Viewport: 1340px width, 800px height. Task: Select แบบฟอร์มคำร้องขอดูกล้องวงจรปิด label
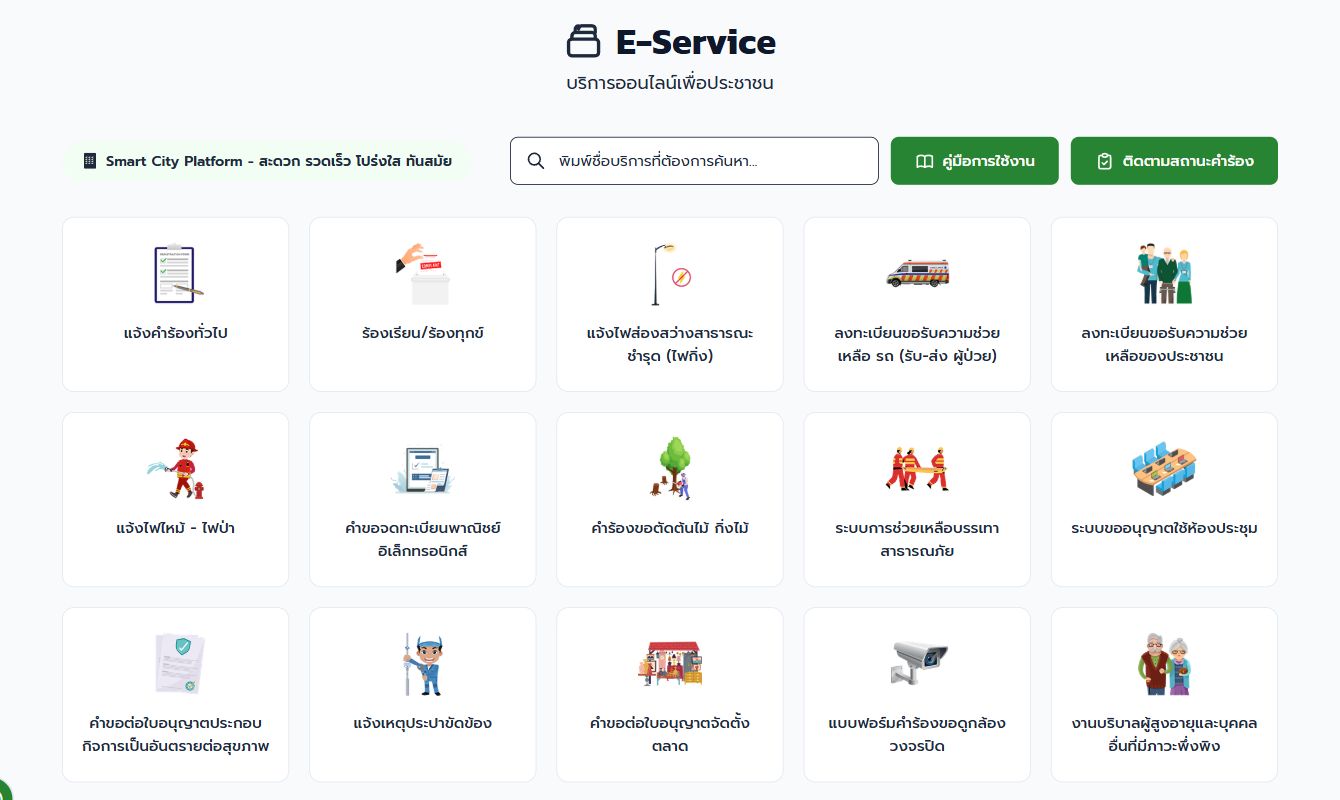pos(917,734)
